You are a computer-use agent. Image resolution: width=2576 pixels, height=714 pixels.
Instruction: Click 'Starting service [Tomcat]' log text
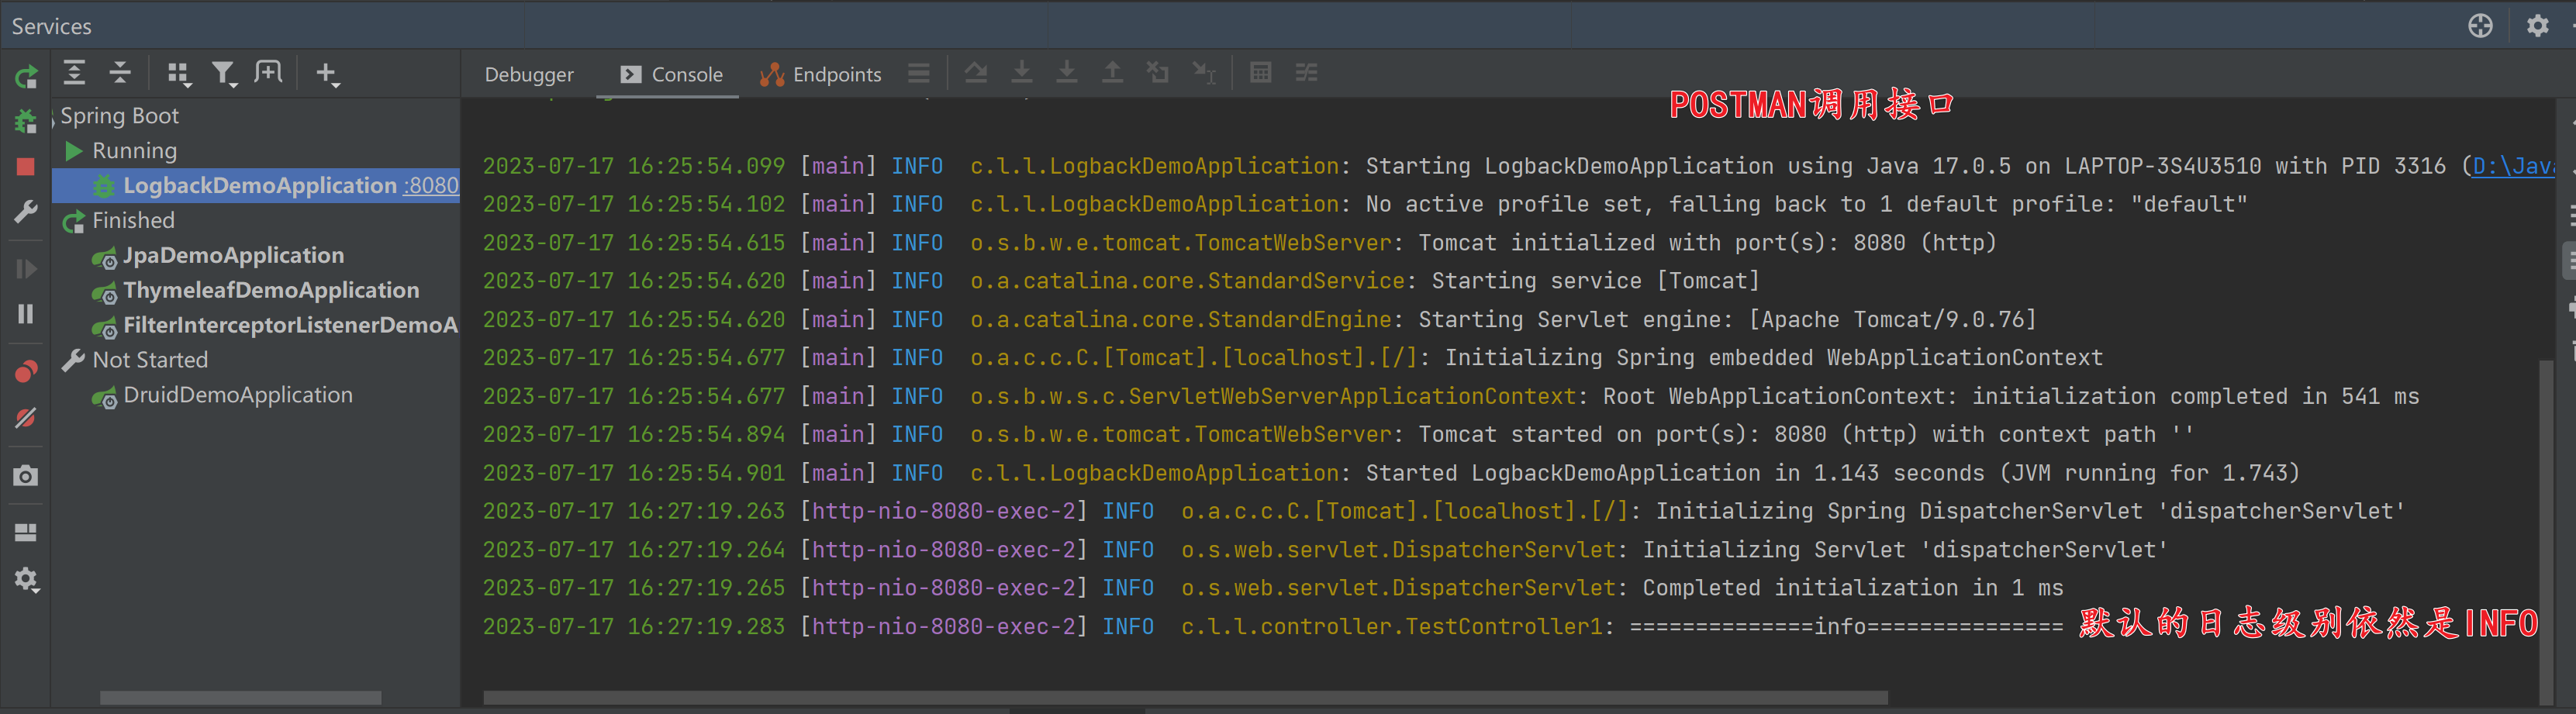1595,281
